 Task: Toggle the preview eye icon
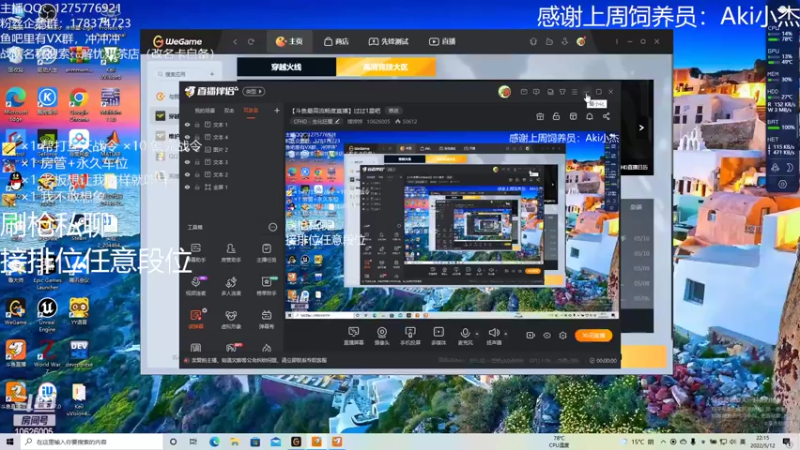point(547,335)
